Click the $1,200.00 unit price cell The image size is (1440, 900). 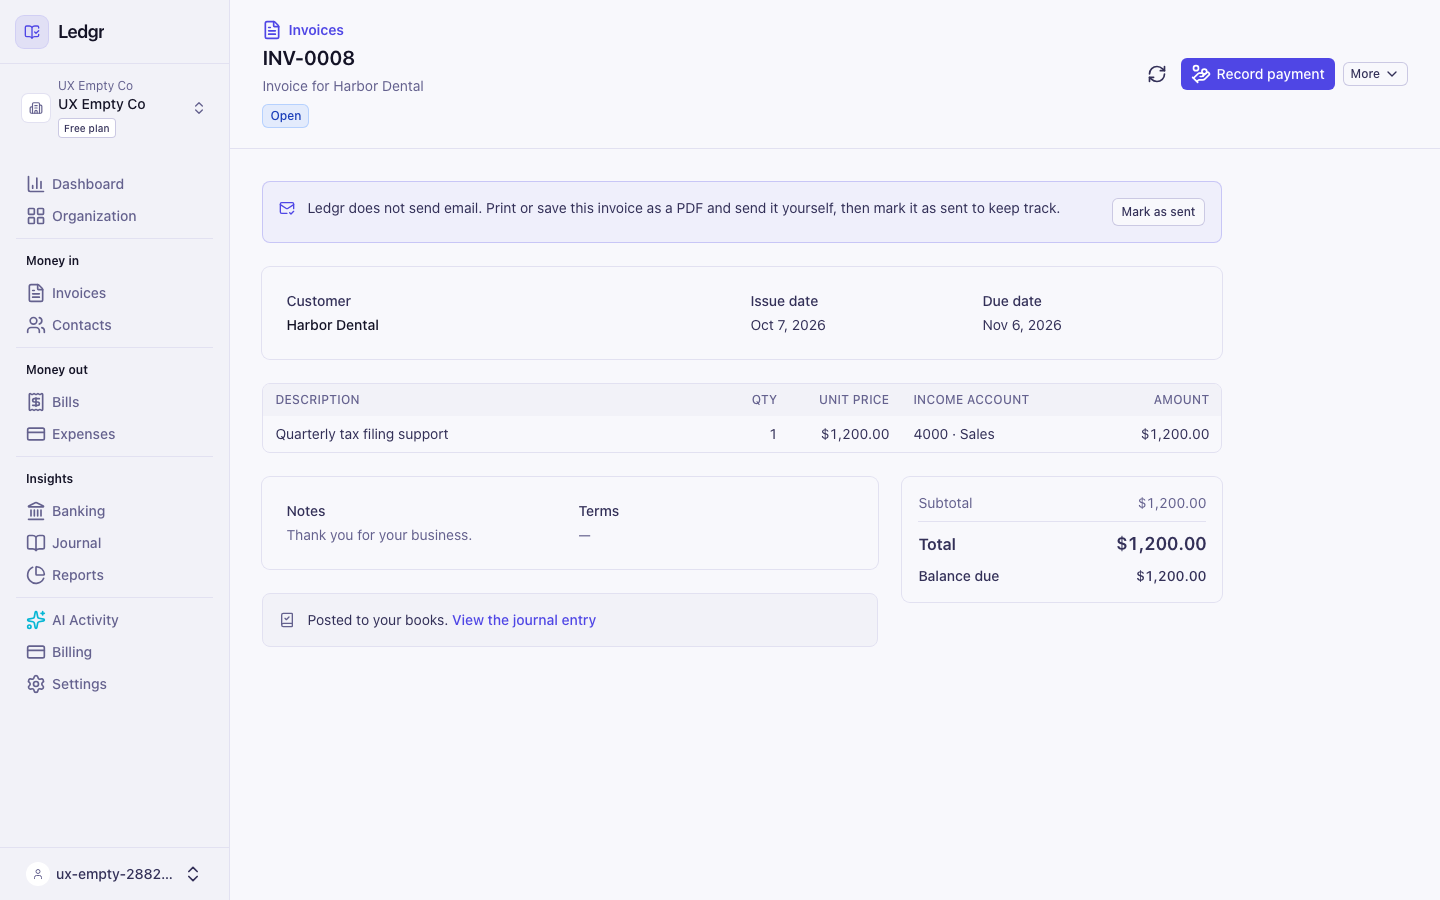click(855, 434)
